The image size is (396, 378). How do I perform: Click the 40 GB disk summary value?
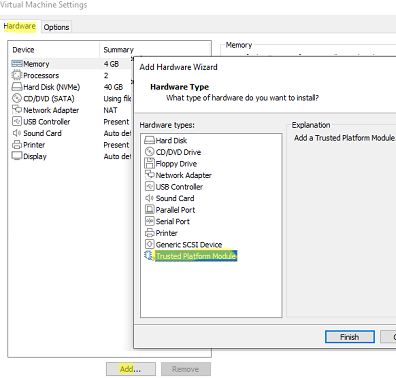tap(113, 87)
